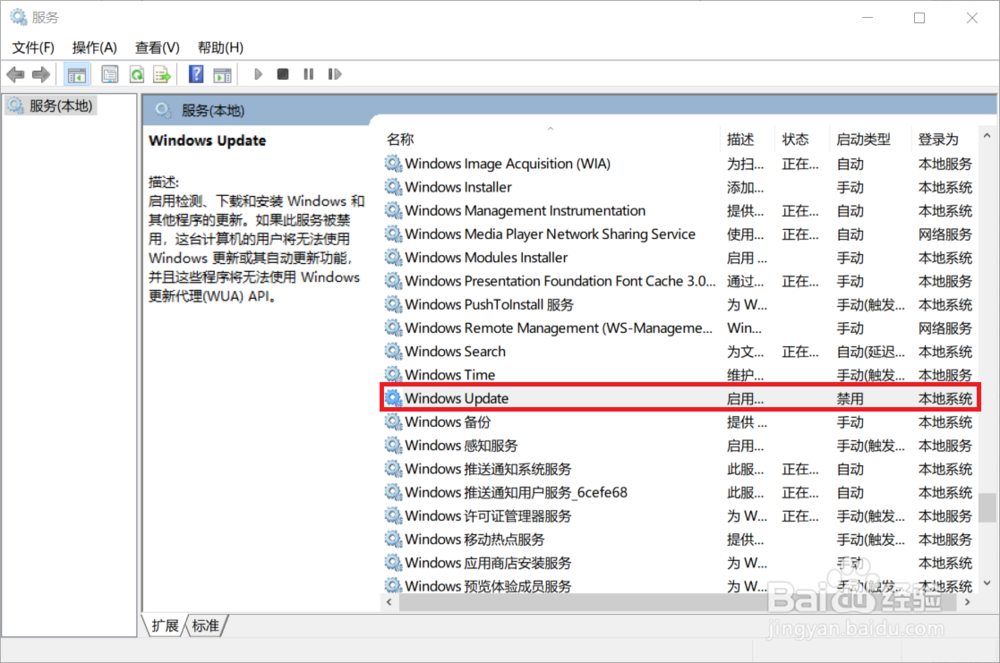Select the Windows 预览体验成员服务 row

[680, 585]
